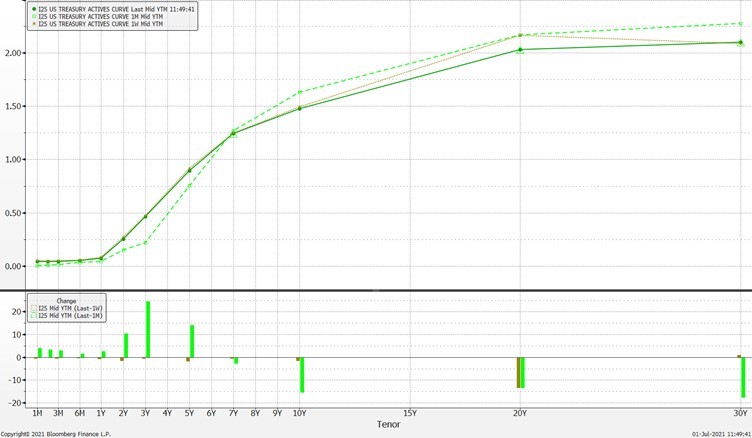Select the 20Y point on solid Last curve
The image size is (752, 438).
tap(520, 49)
